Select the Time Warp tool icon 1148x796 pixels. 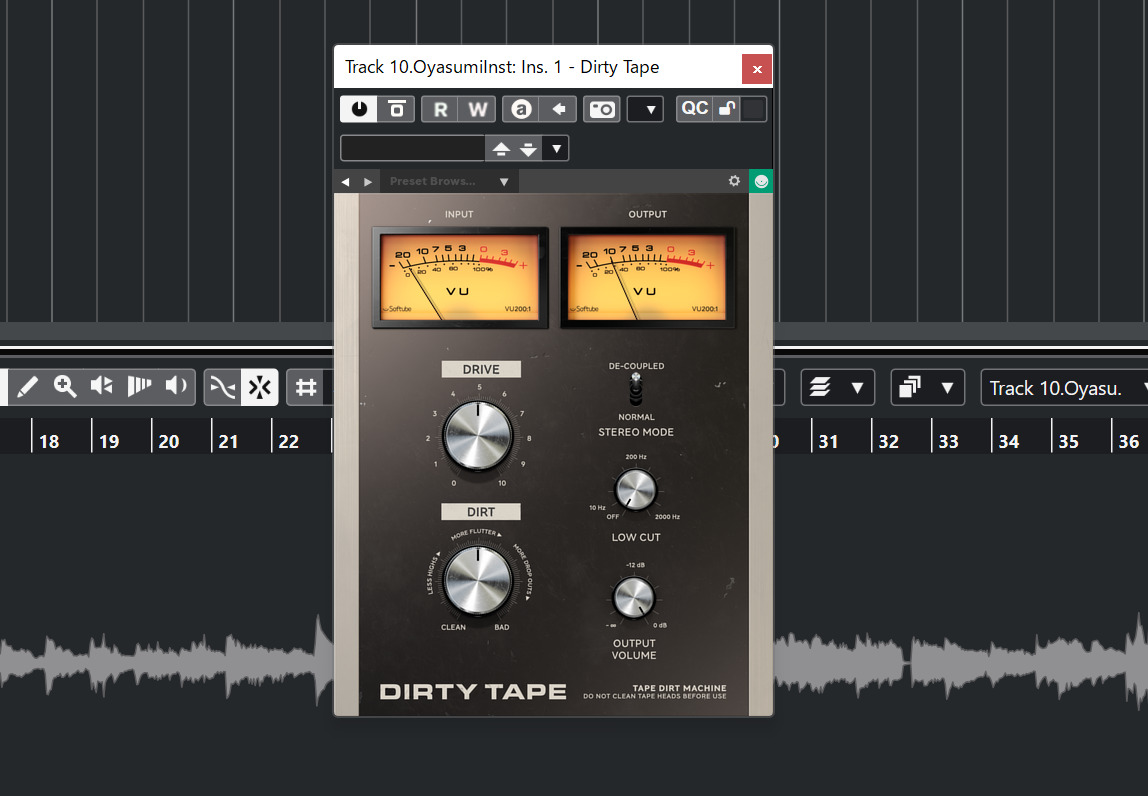[x=139, y=387]
